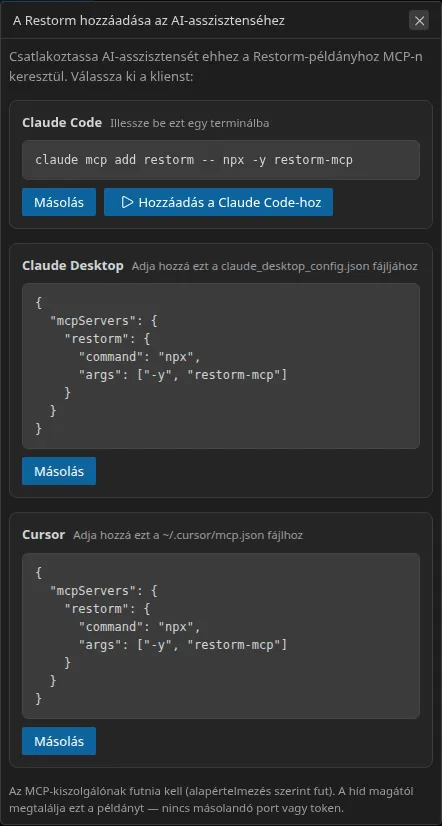This screenshot has height=826, width=442.
Task: Click the Claude Code heading
Action: click(x=62, y=123)
